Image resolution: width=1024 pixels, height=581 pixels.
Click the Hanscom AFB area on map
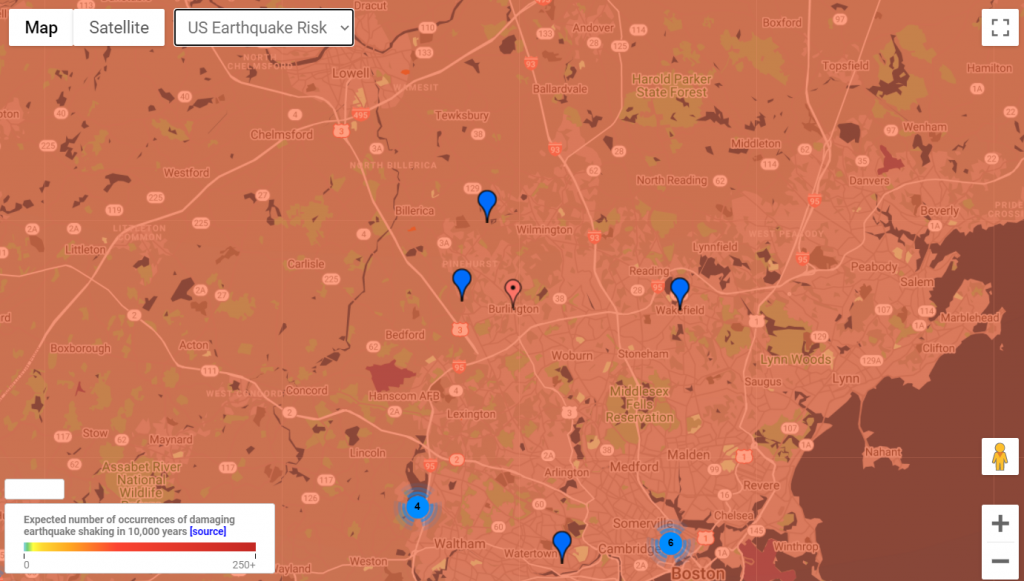384,395
